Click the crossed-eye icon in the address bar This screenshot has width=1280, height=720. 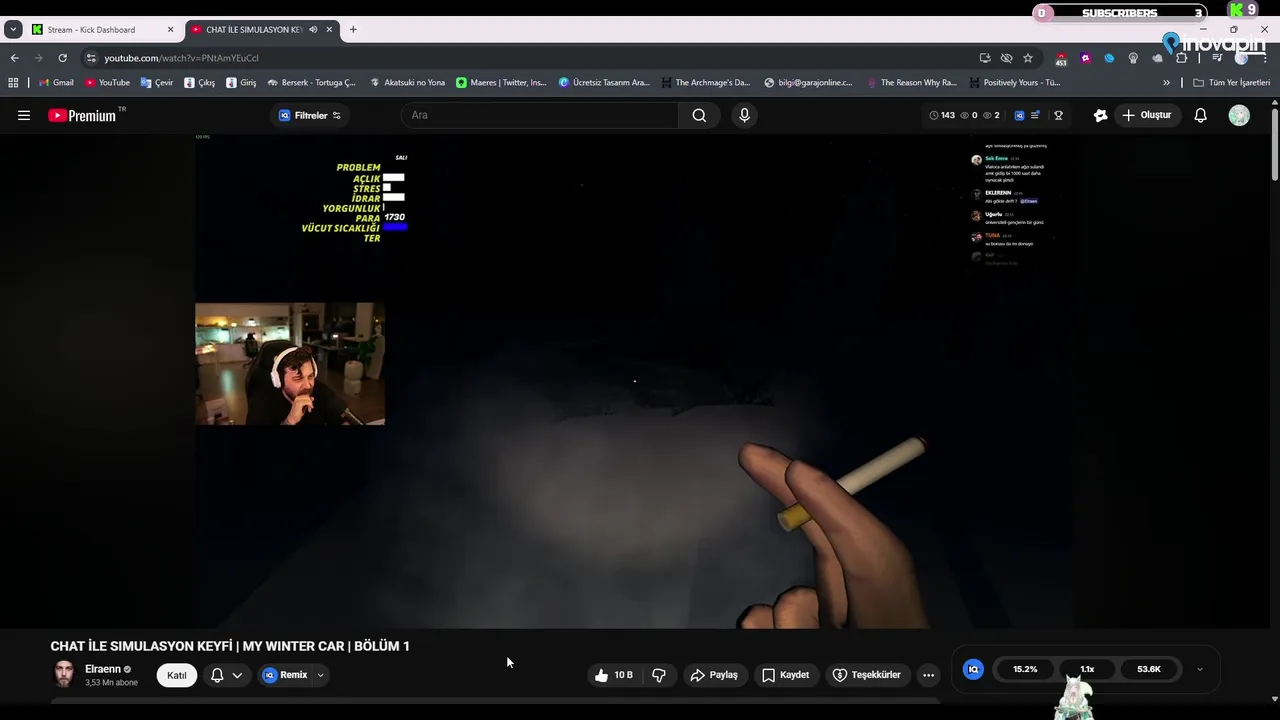[1007, 58]
